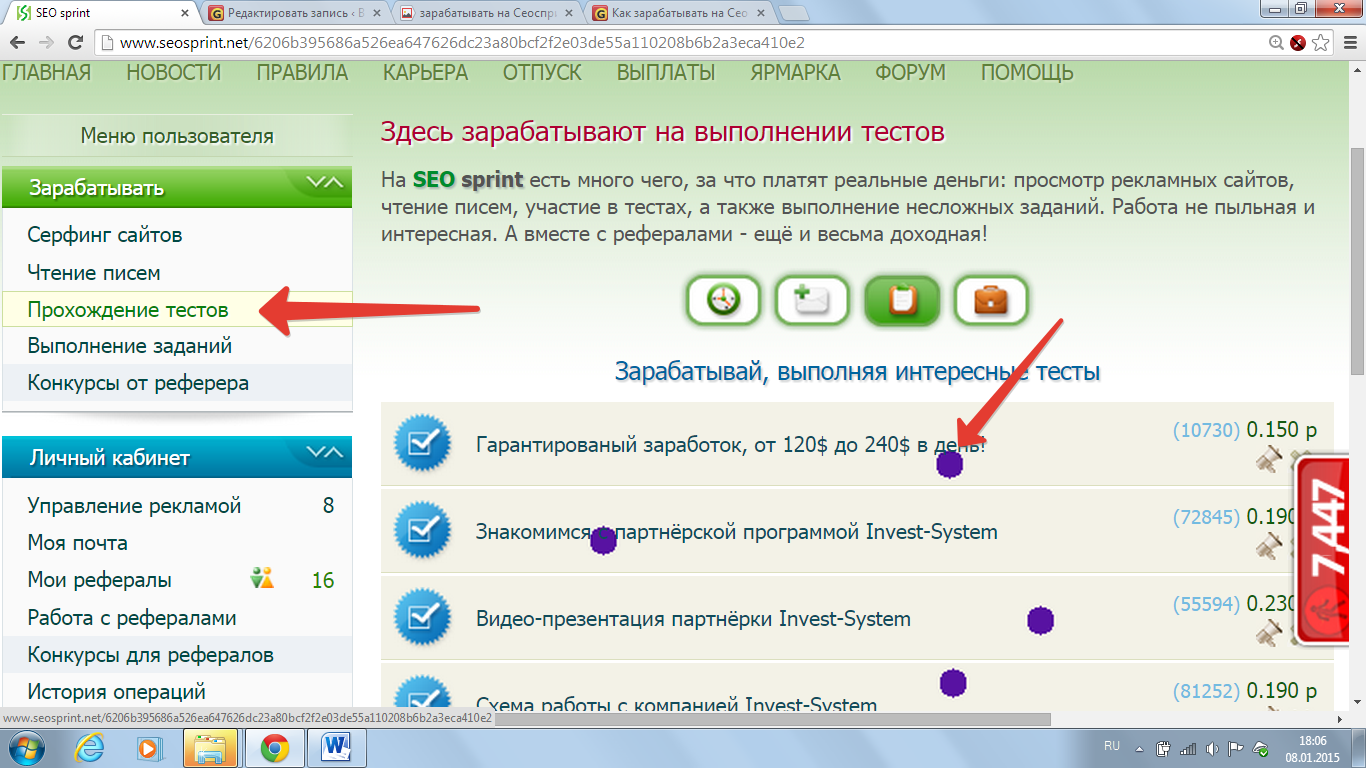The image size is (1366, 768).
Task: Open 'Моя почта' in personal cabinet
Action: pyautogui.click(x=78, y=543)
